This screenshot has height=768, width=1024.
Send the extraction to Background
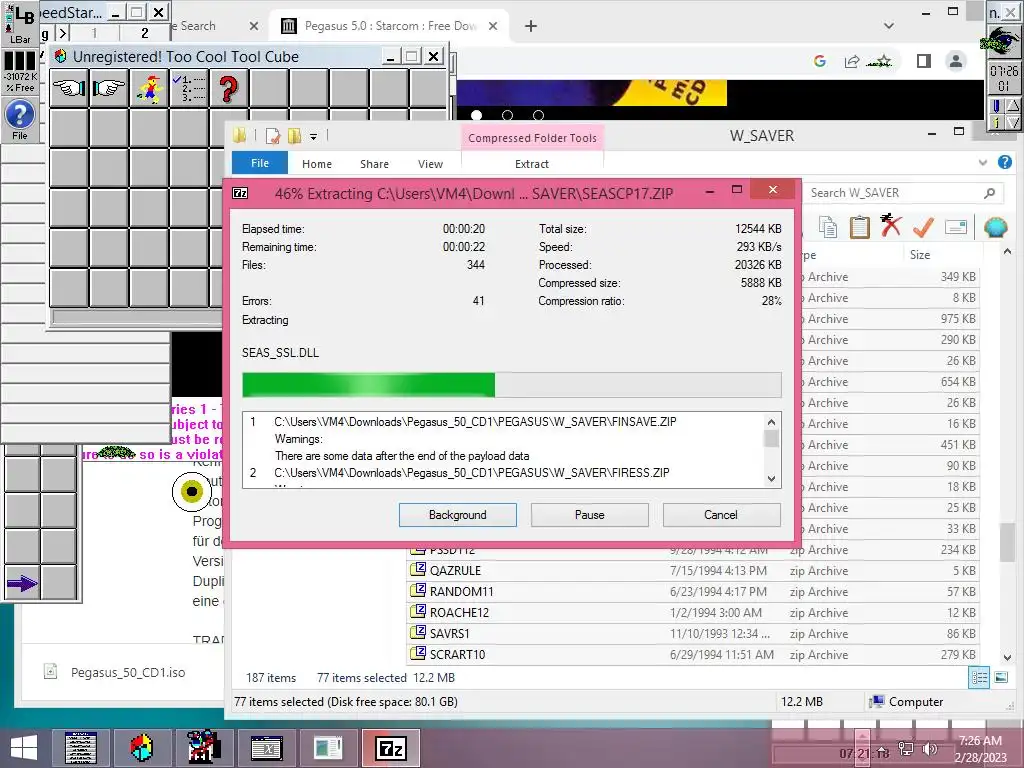458,515
